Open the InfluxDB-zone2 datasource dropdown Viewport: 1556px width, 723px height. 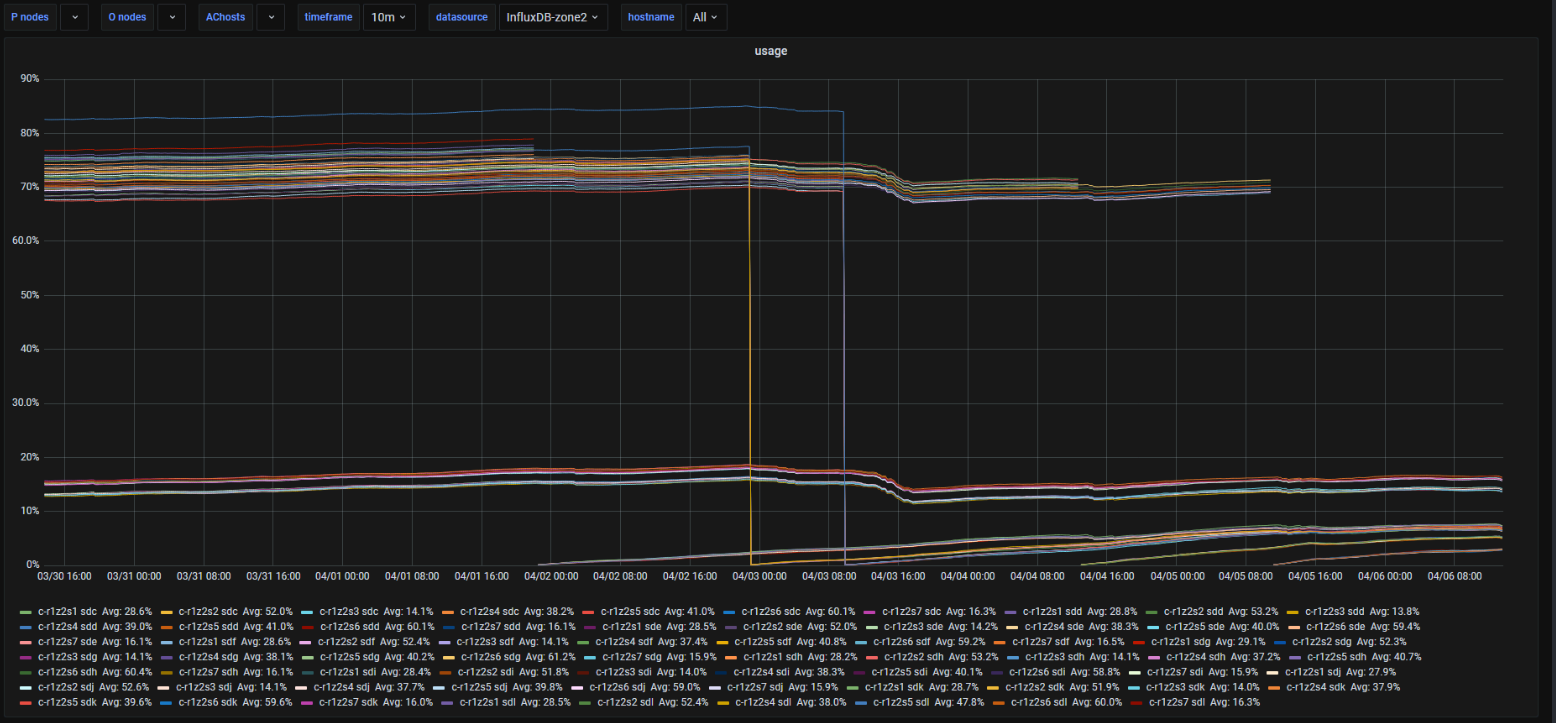coord(553,17)
